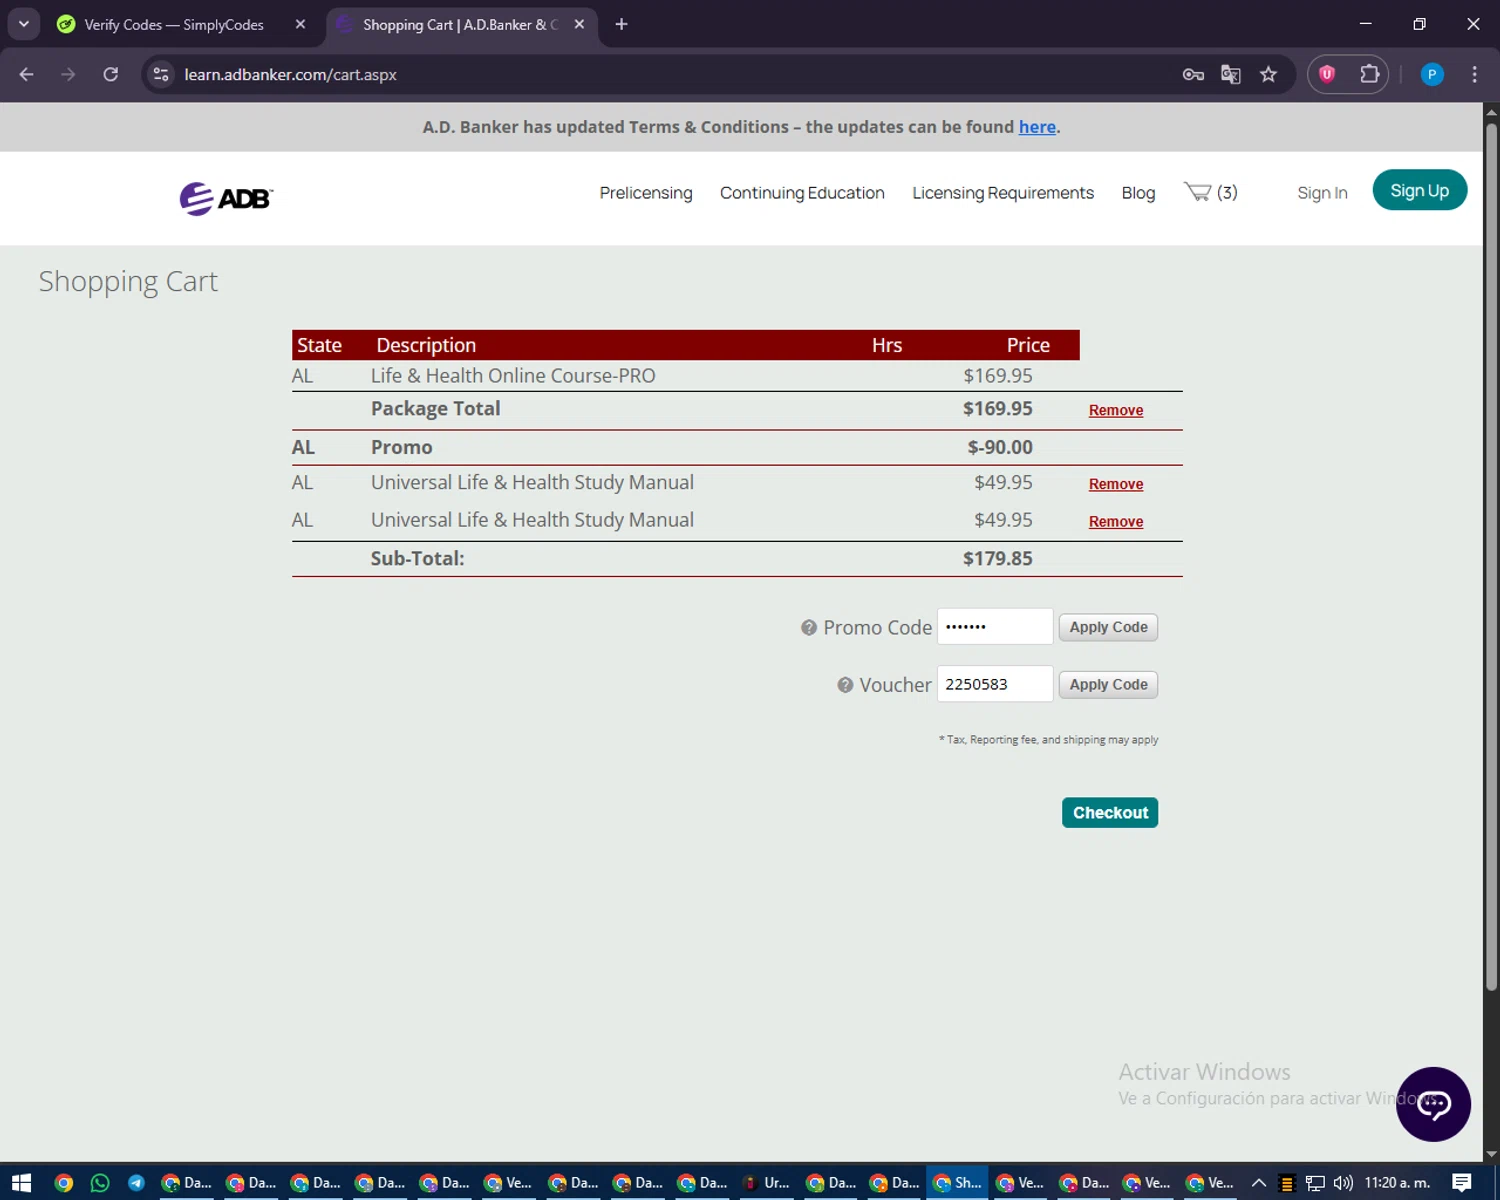Open the pinned Chrome taskbar icon
1500x1200 pixels.
tap(64, 1183)
